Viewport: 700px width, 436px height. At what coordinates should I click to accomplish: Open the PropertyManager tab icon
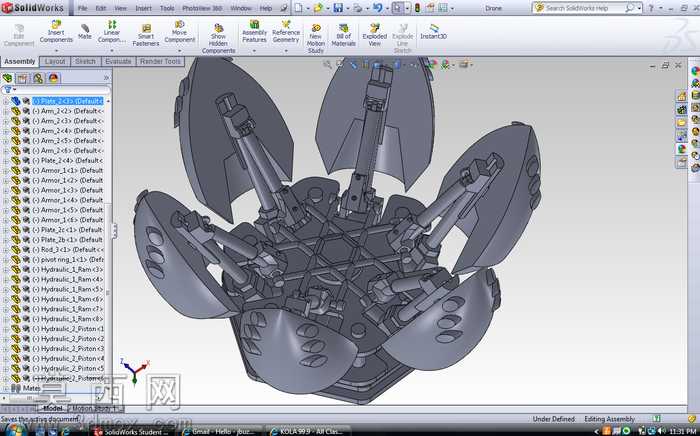(22, 78)
